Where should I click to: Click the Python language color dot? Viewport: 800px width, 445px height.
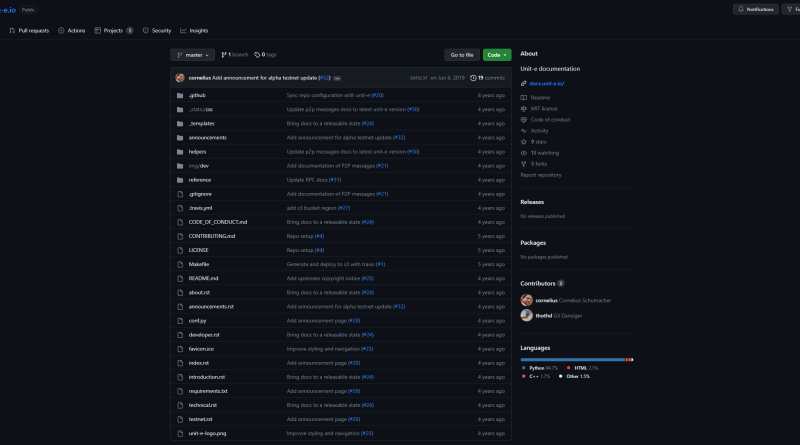523,368
